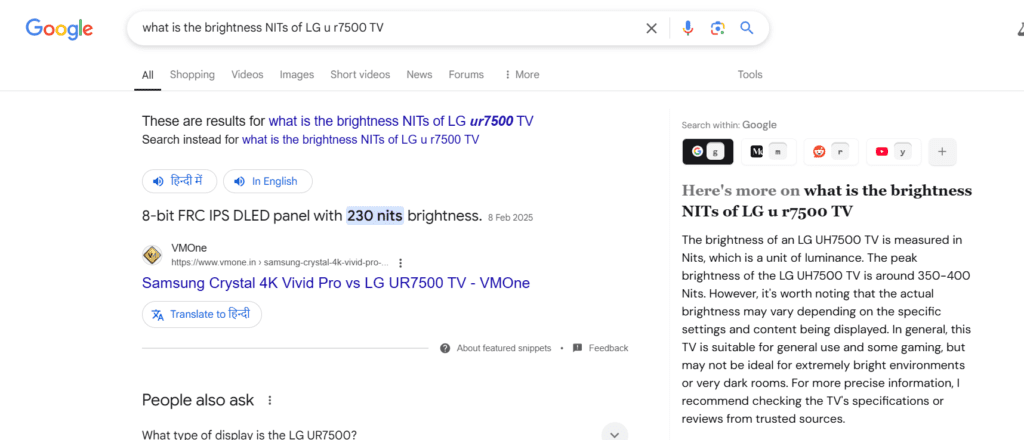
Task: Play snippet audio in Hindi
Action: [x=179, y=181]
